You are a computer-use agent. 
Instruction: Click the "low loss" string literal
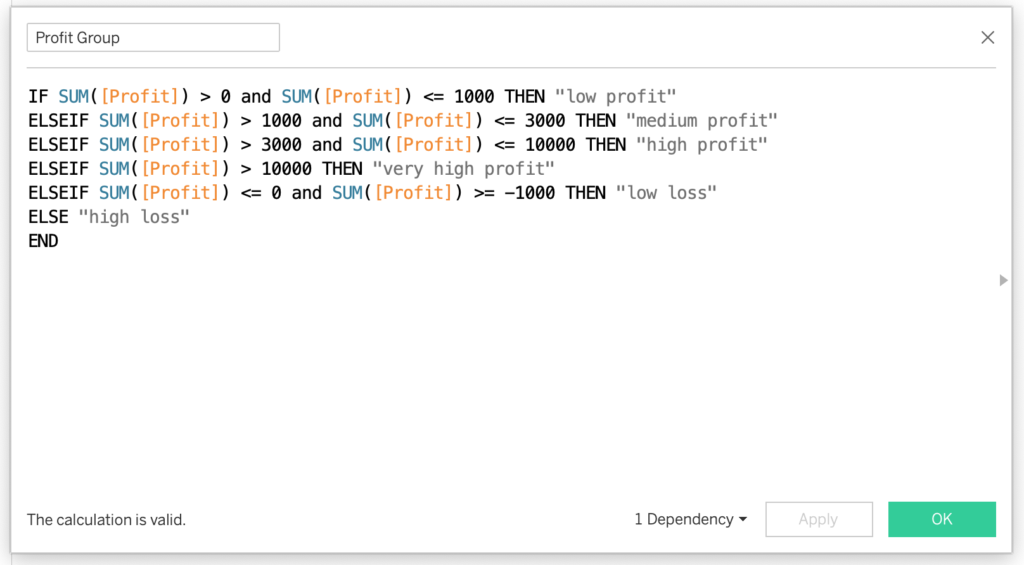667,193
